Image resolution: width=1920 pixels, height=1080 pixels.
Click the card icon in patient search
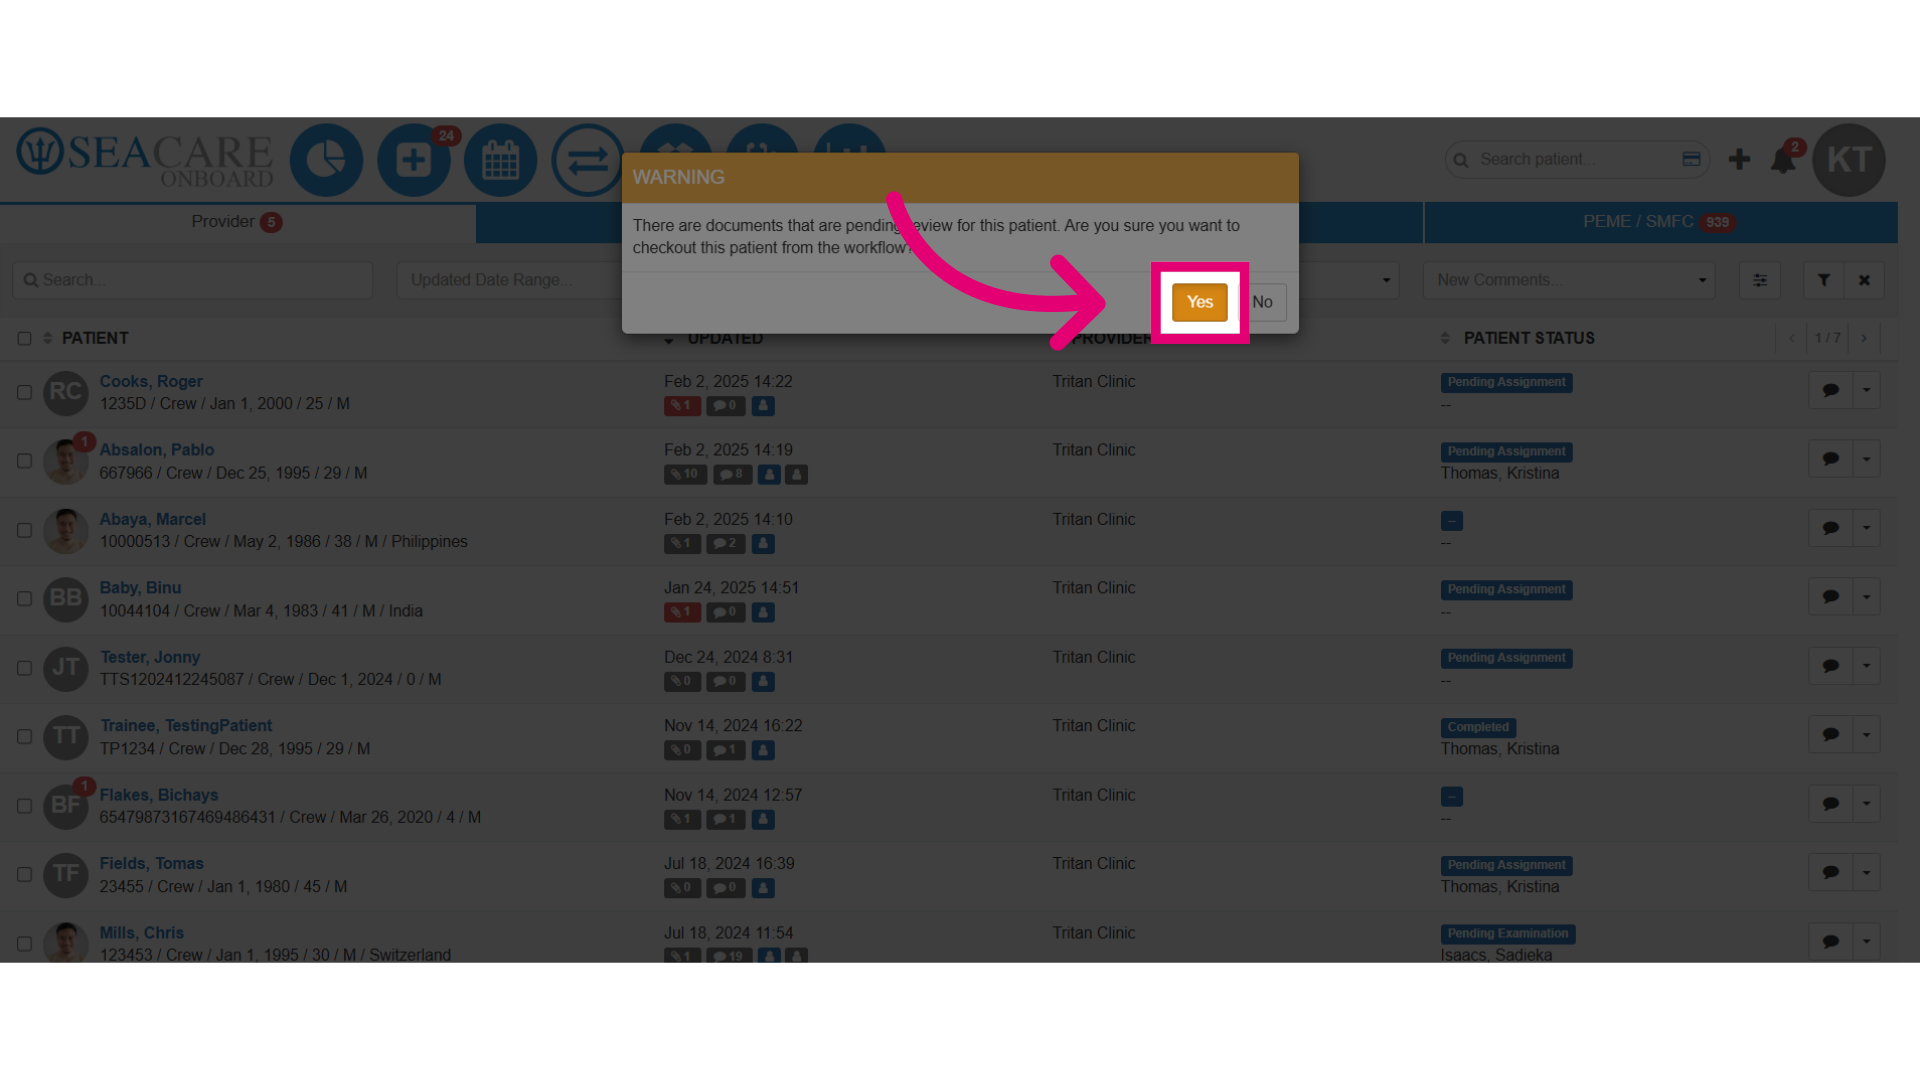[1691, 159]
